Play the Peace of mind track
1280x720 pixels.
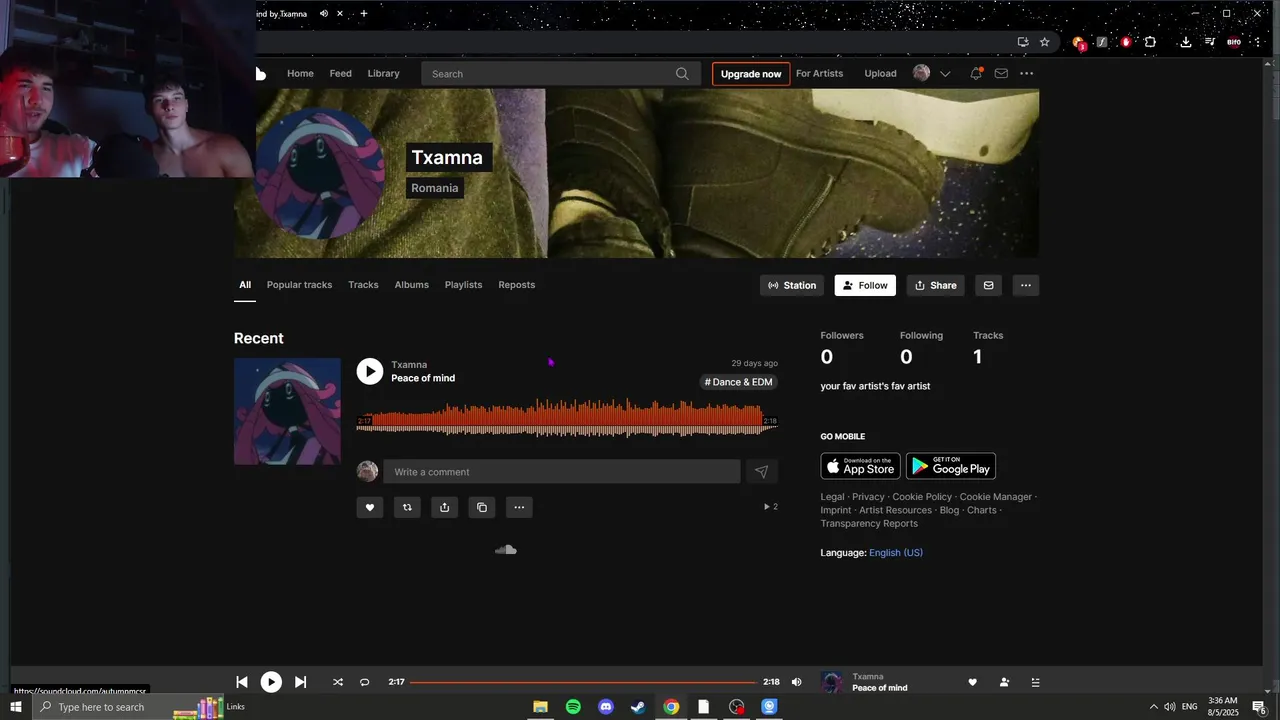point(370,371)
